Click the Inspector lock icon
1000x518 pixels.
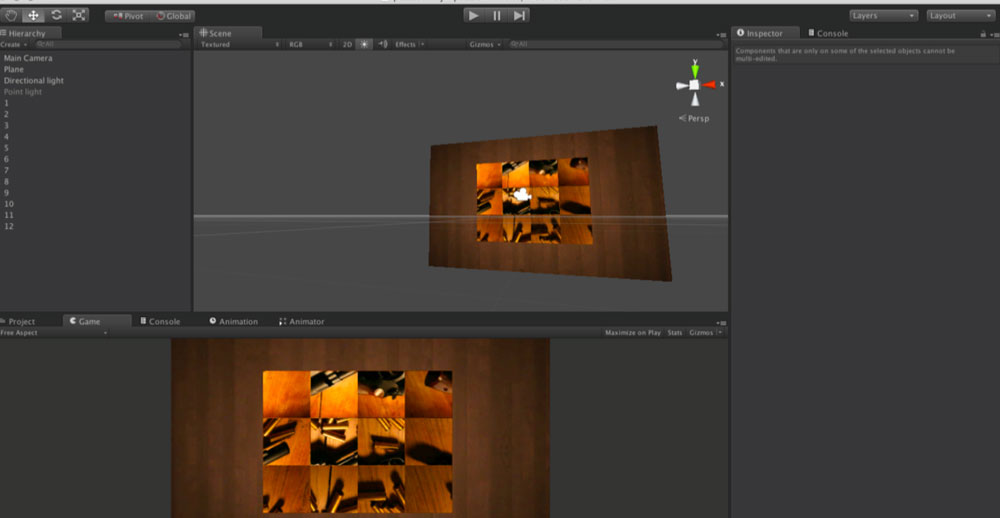(982, 34)
